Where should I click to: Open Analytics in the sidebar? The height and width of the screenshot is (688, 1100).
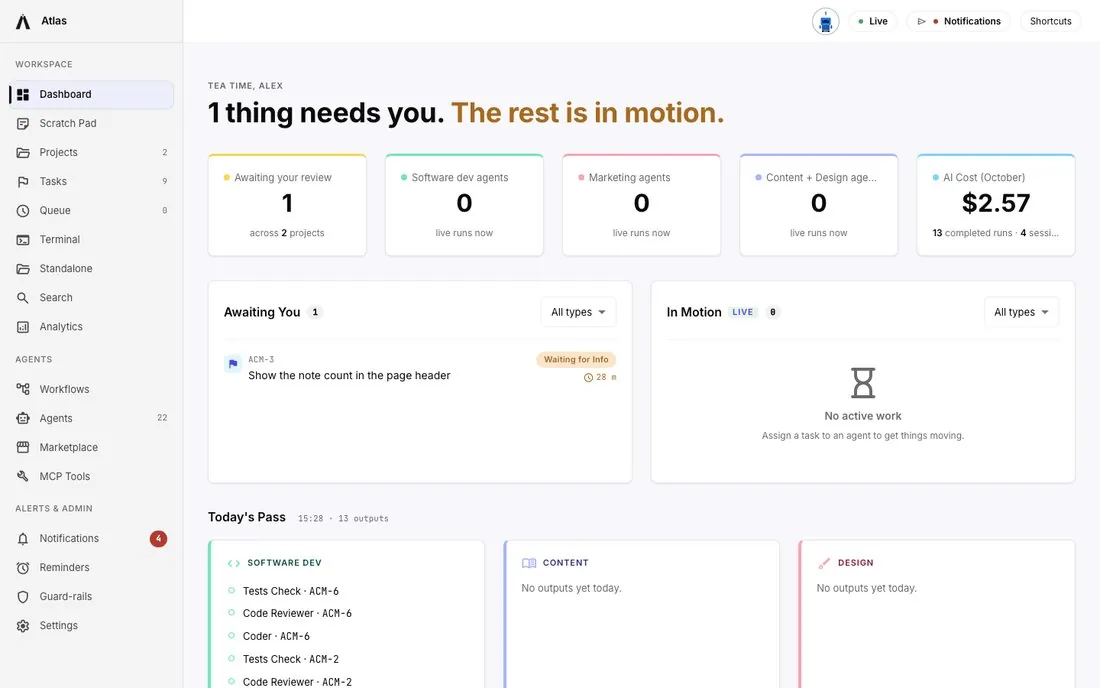click(92, 327)
